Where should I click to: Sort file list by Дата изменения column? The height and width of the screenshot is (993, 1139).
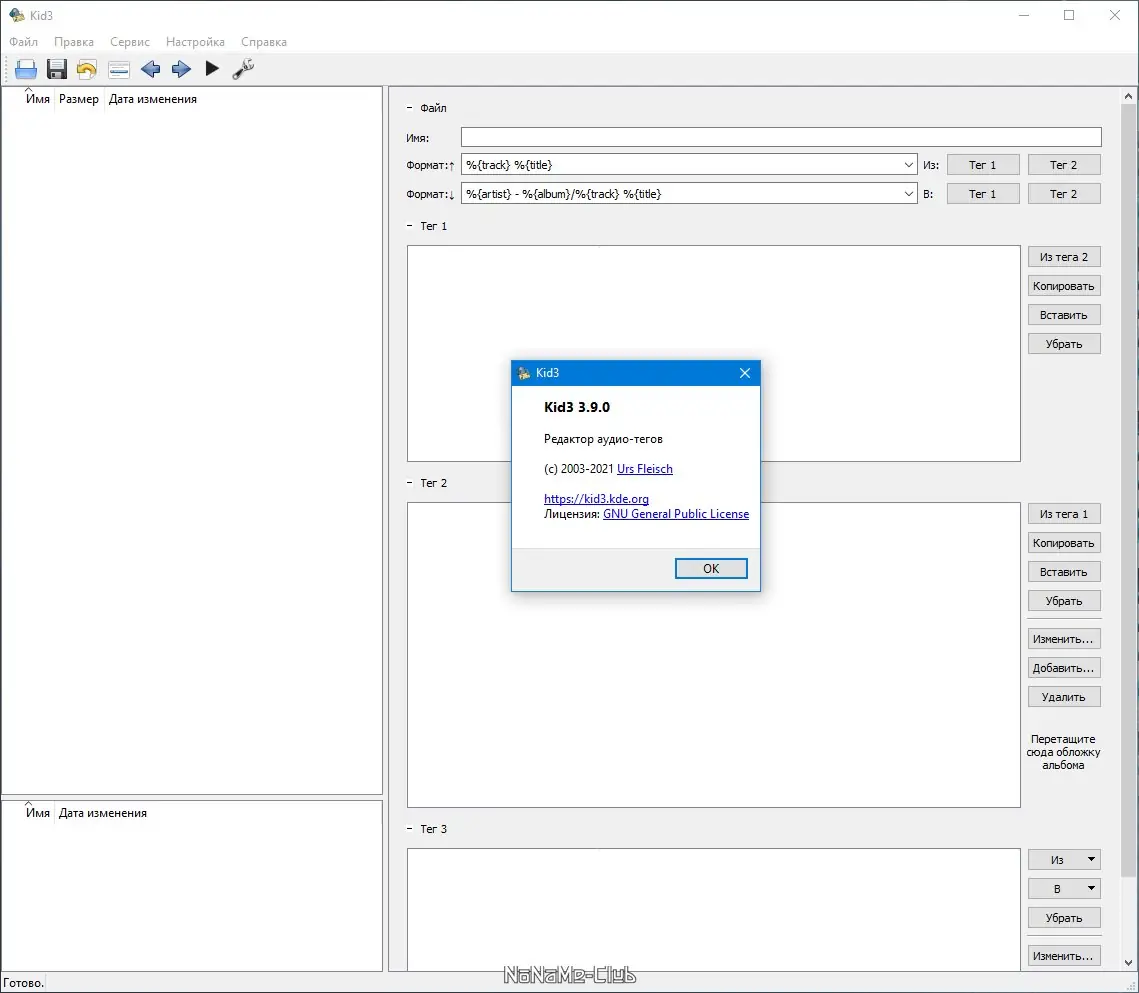[153, 100]
